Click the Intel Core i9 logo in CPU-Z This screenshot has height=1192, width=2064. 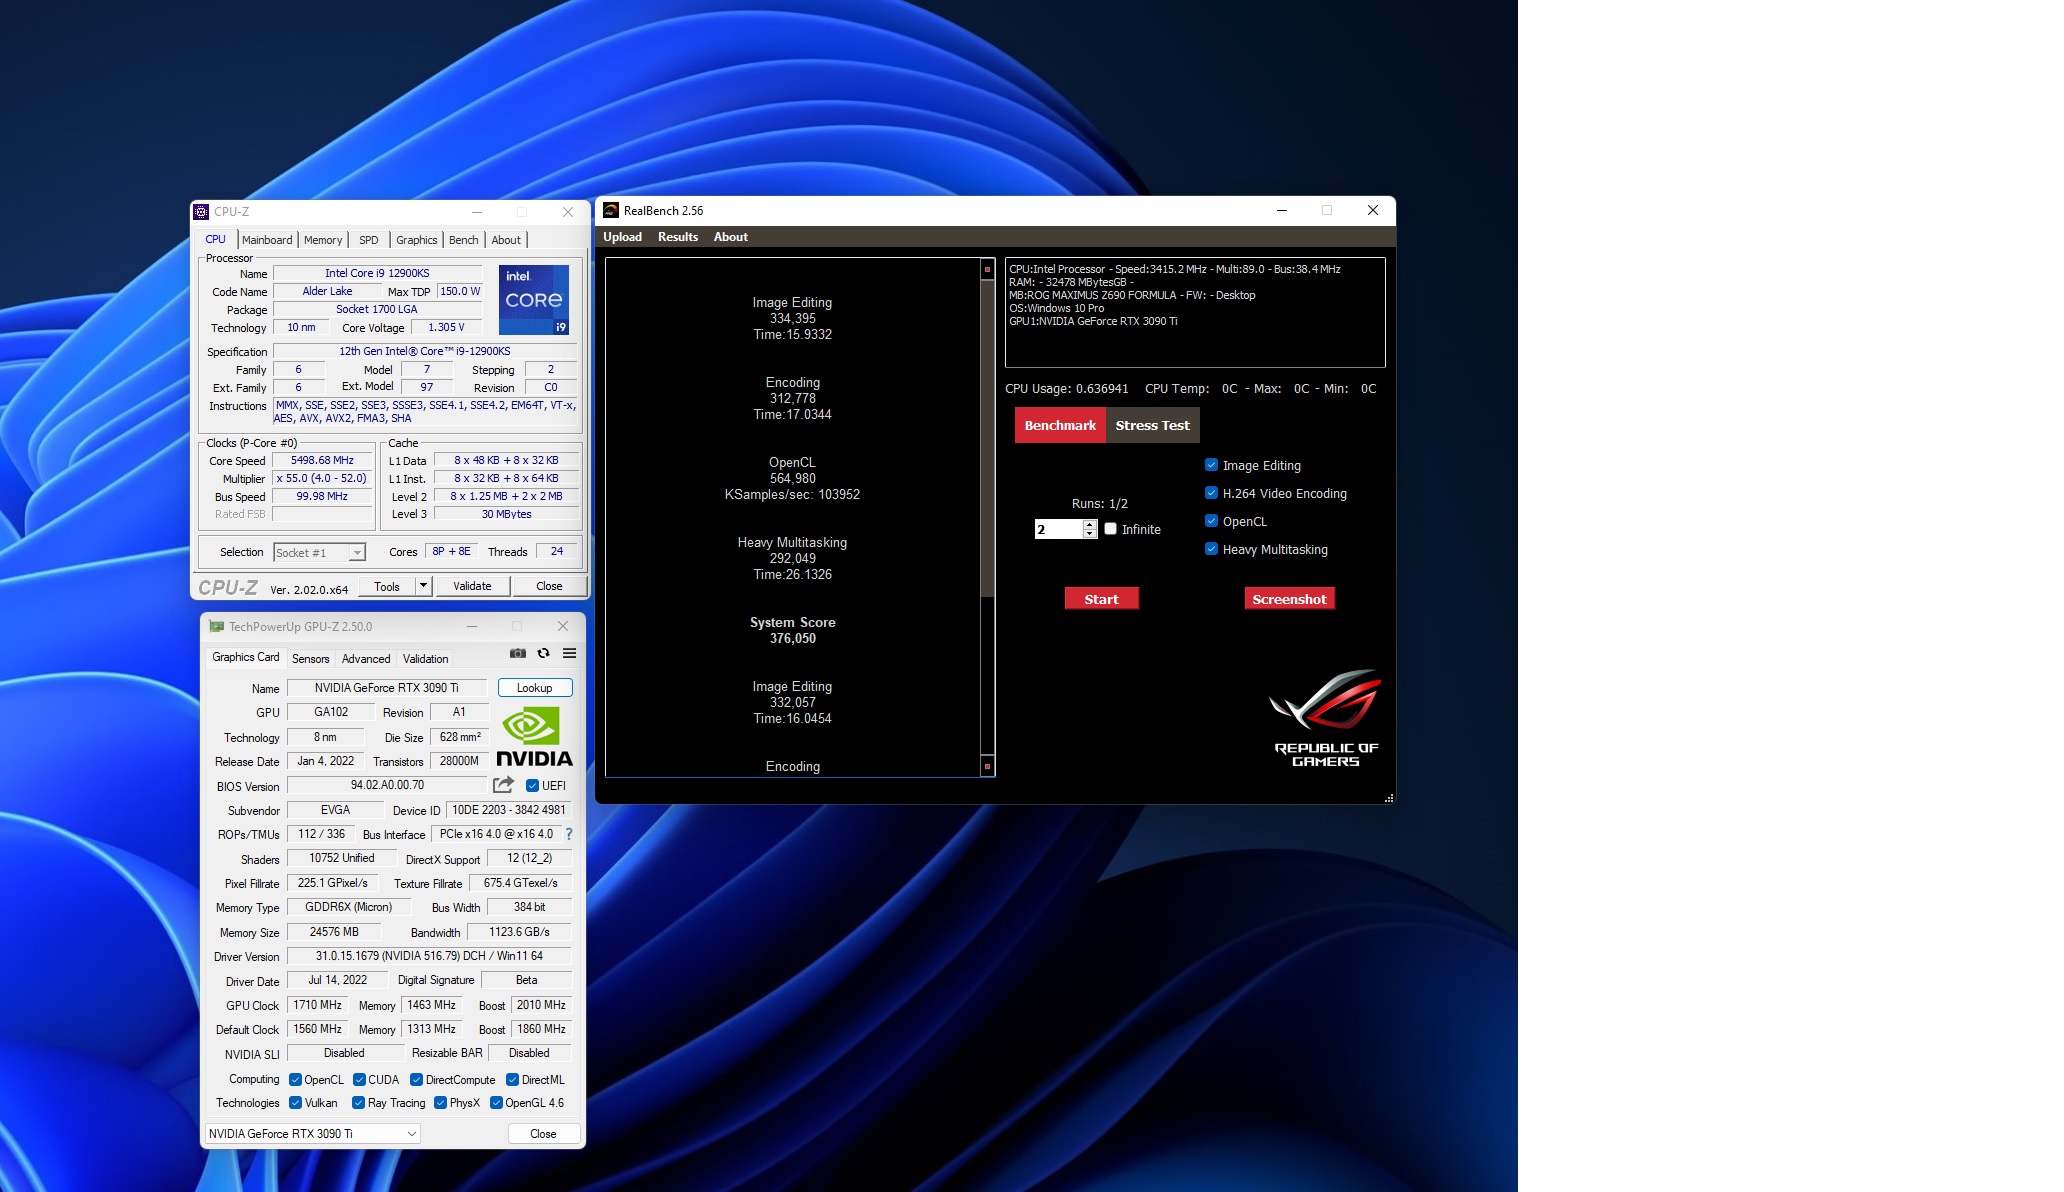click(x=534, y=299)
